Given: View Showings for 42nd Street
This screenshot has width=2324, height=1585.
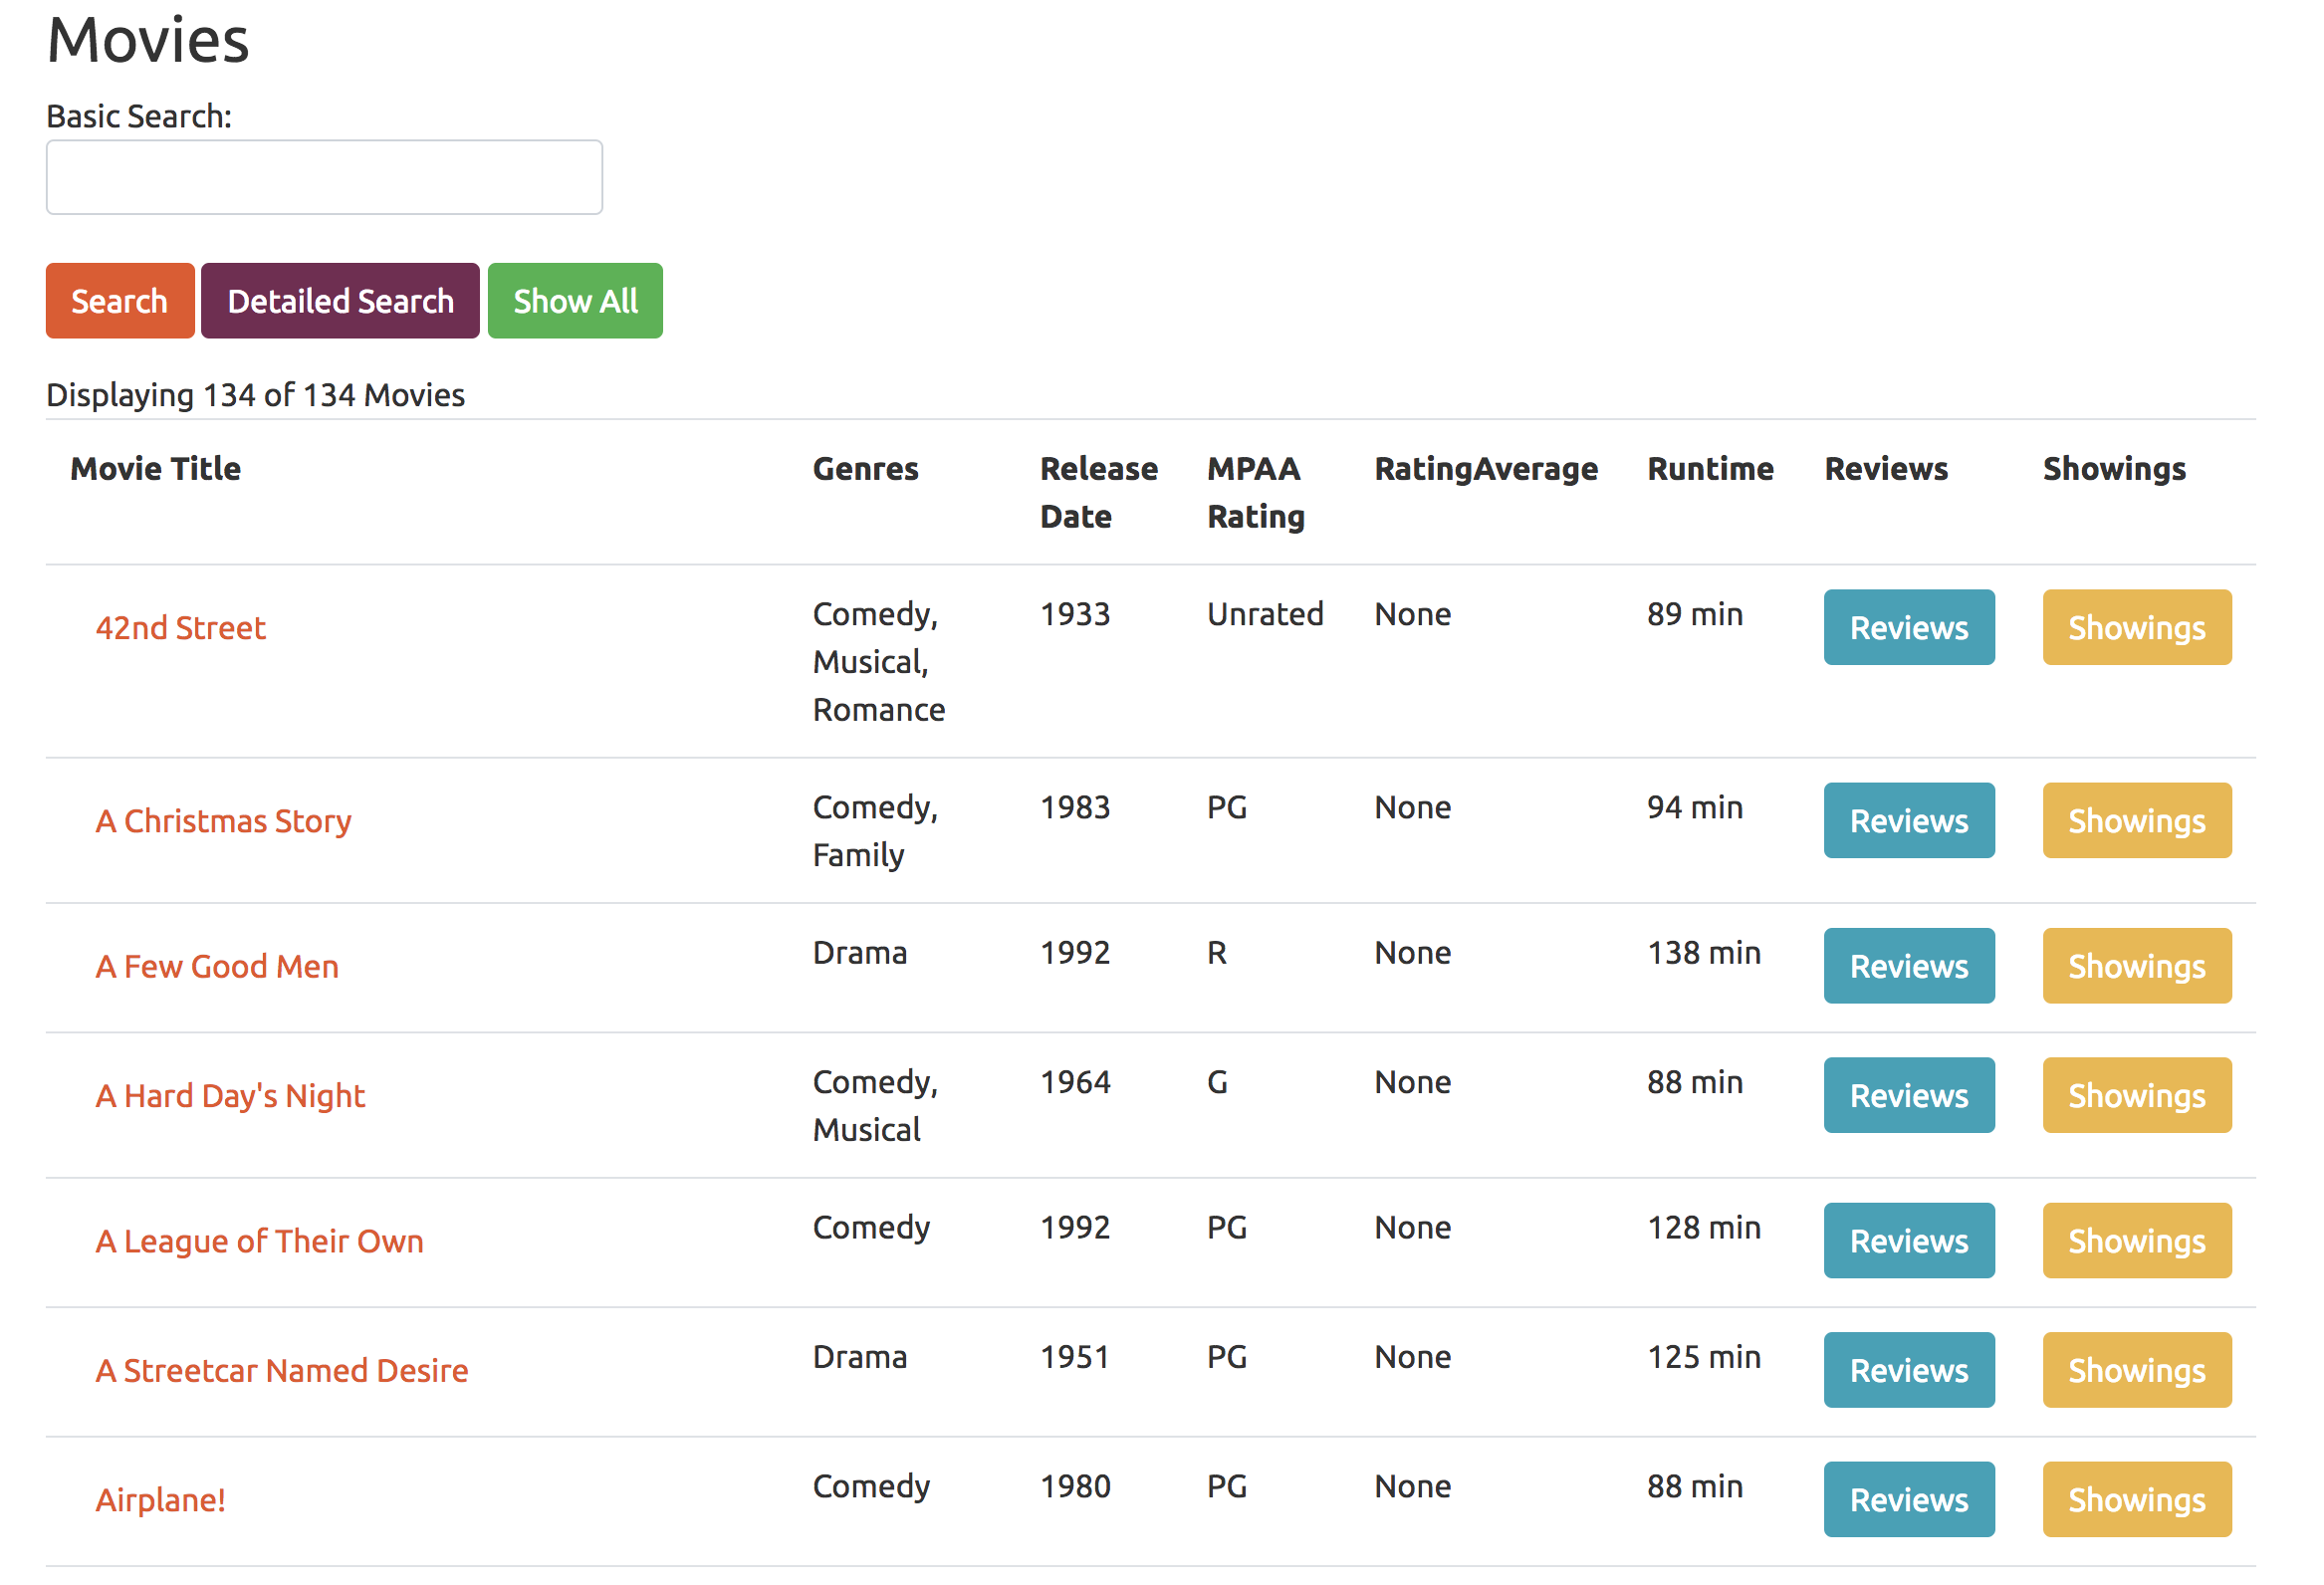Looking at the screenshot, I should pos(2136,628).
